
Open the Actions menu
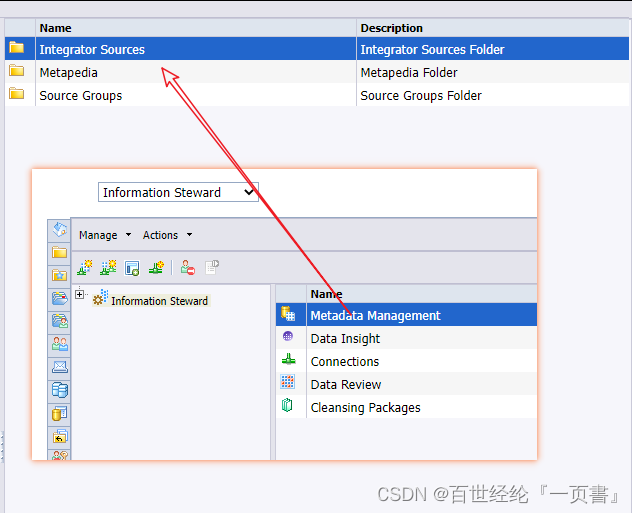(x=160, y=235)
